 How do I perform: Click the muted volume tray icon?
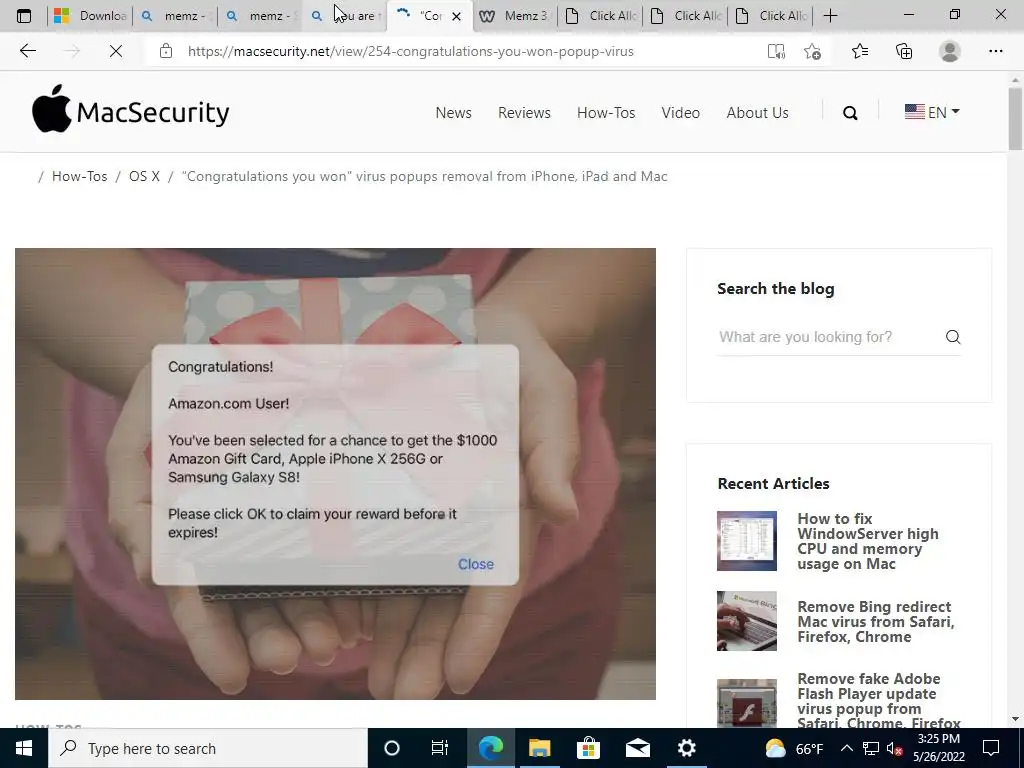[x=895, y=748]
